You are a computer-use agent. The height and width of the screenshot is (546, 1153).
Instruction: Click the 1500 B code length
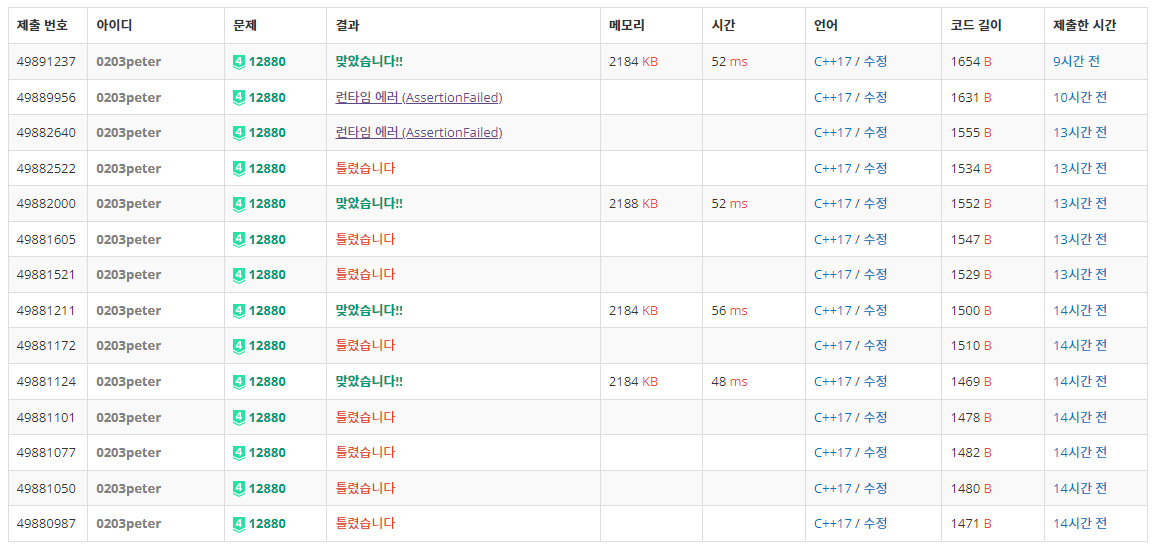[x=971, y=311]
